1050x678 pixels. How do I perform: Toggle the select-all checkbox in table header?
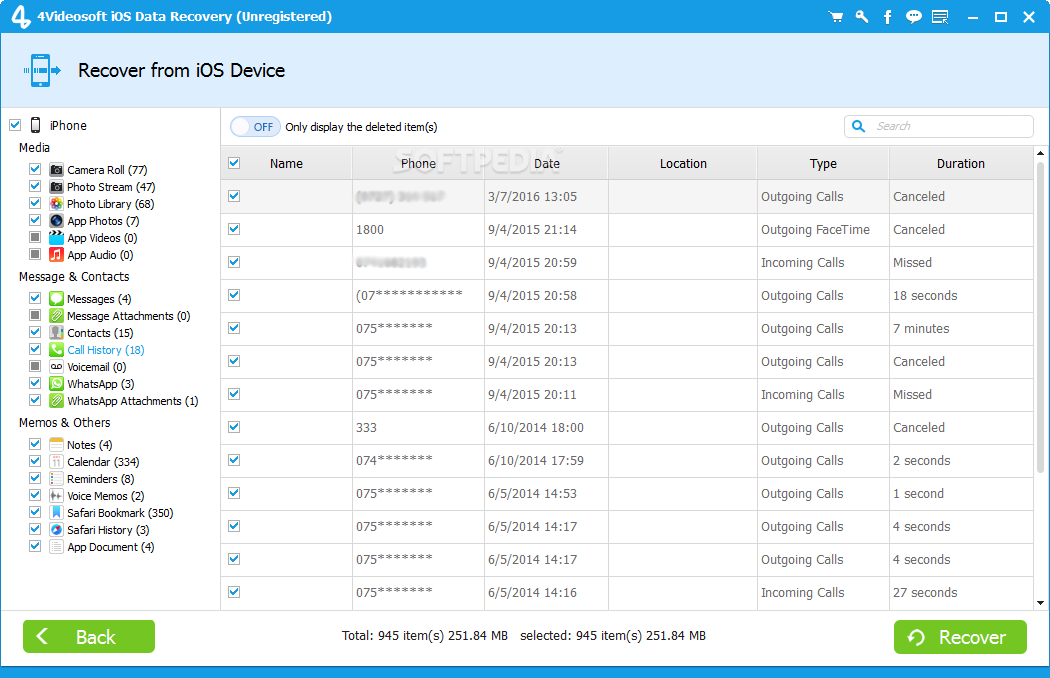(234, 163)
